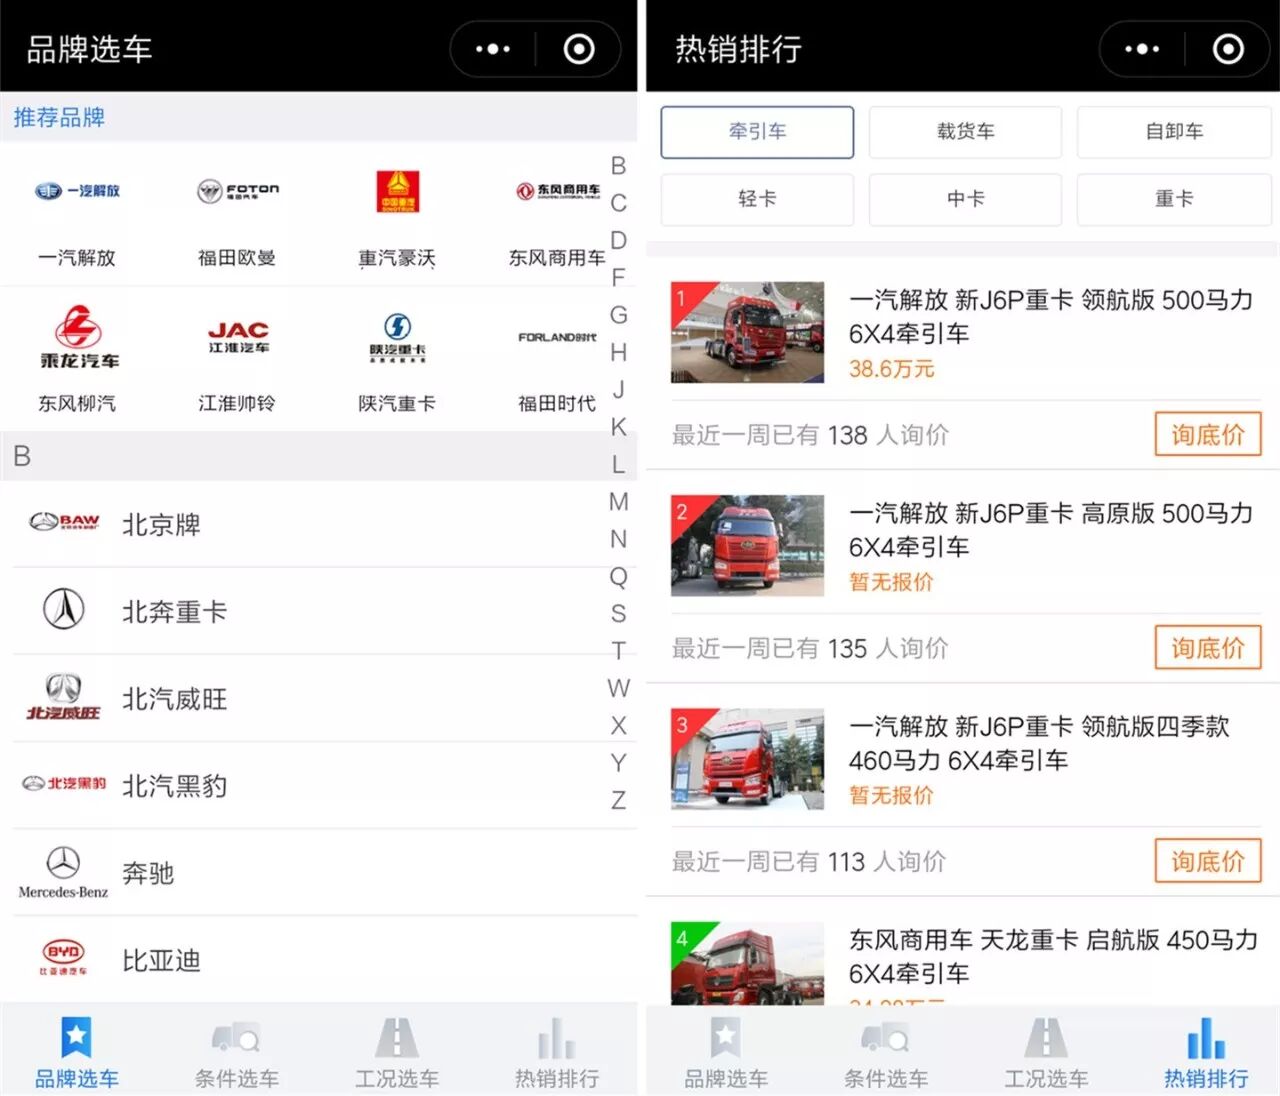The image size is (1280, 1096).
Task: Choose the 自卸车 category filter
Action: 1173,132
